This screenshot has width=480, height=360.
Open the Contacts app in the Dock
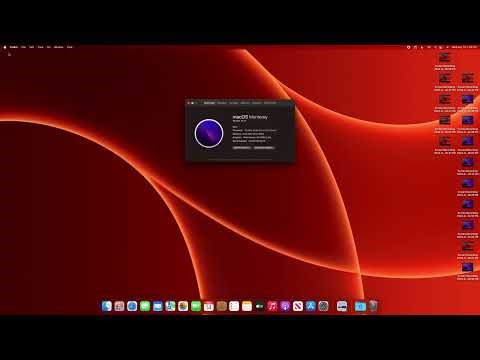click(221, 306)
